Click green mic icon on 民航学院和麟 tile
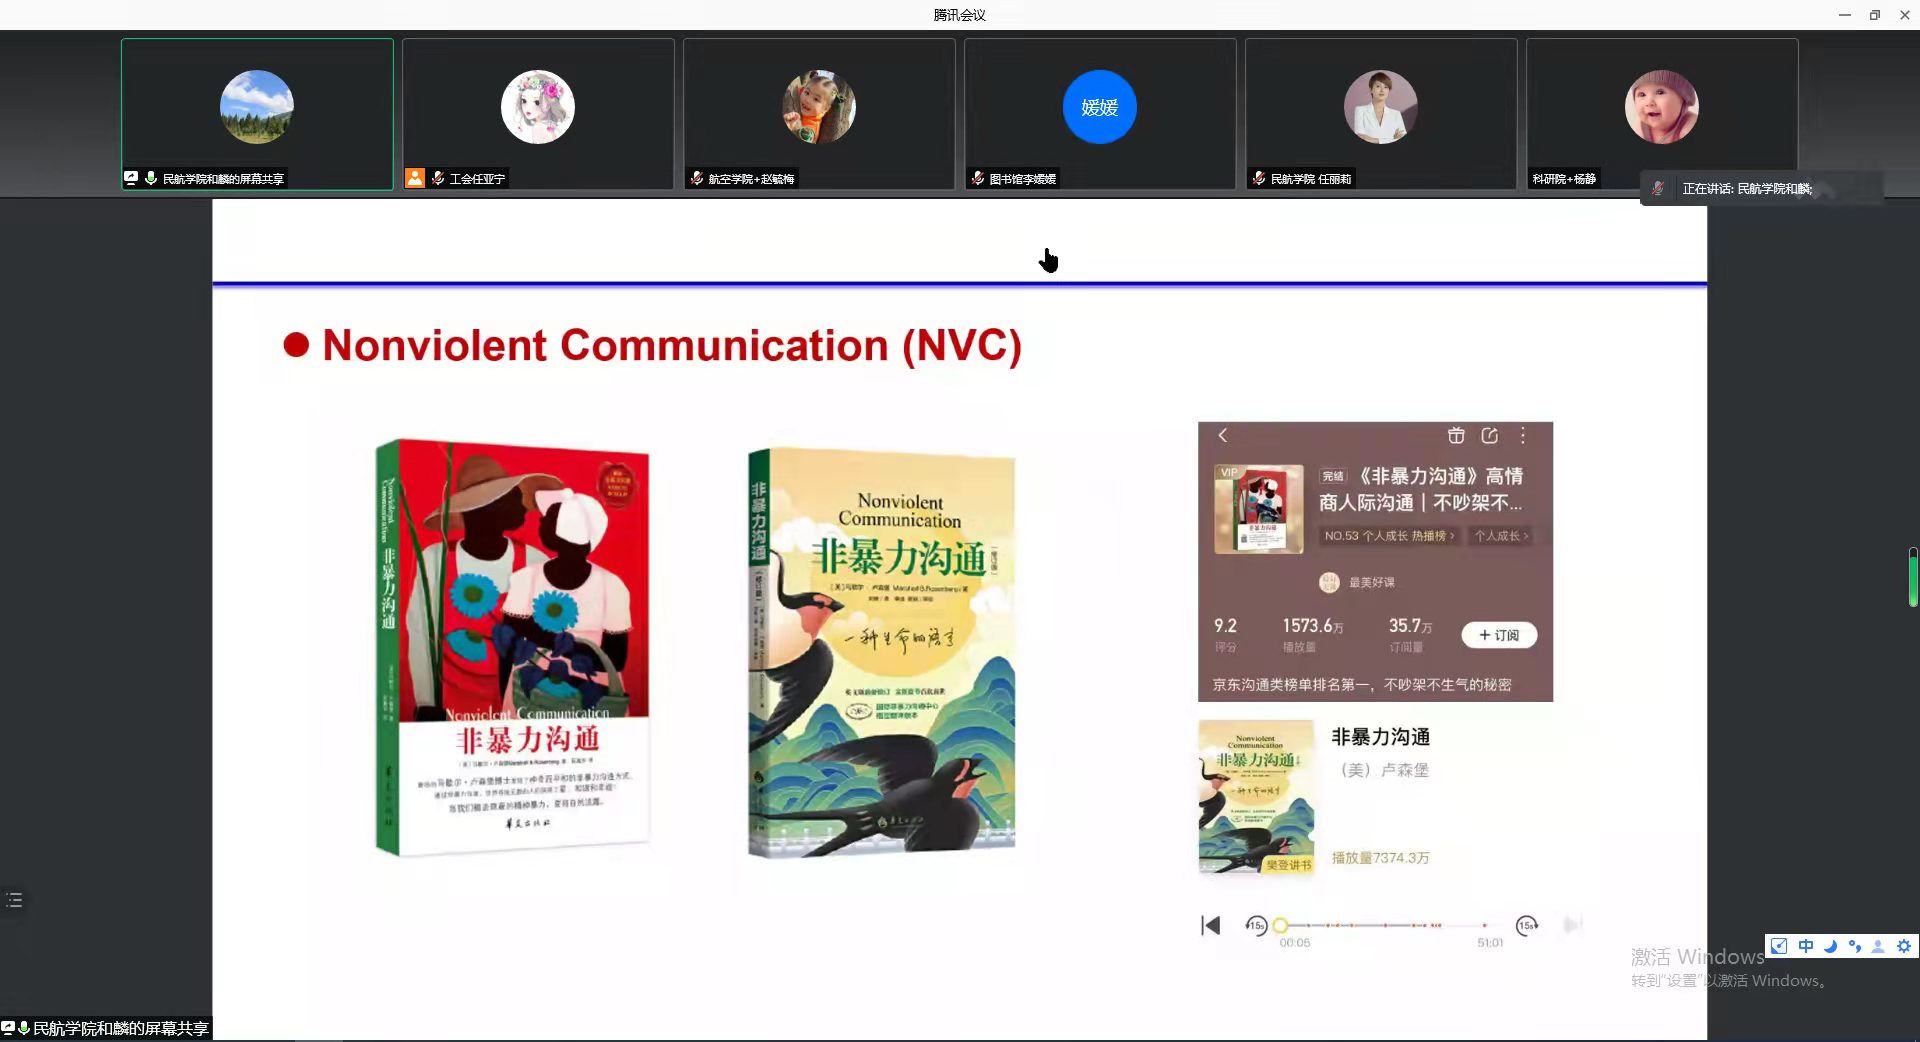 click(x=151, y=178)
